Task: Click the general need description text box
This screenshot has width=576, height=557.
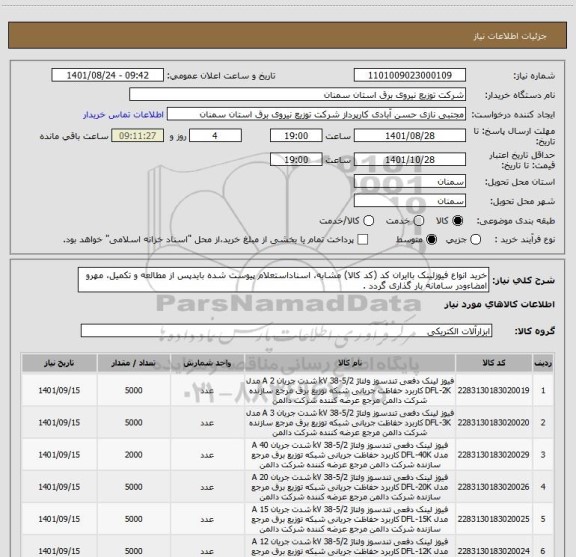Action: (283, 280)
